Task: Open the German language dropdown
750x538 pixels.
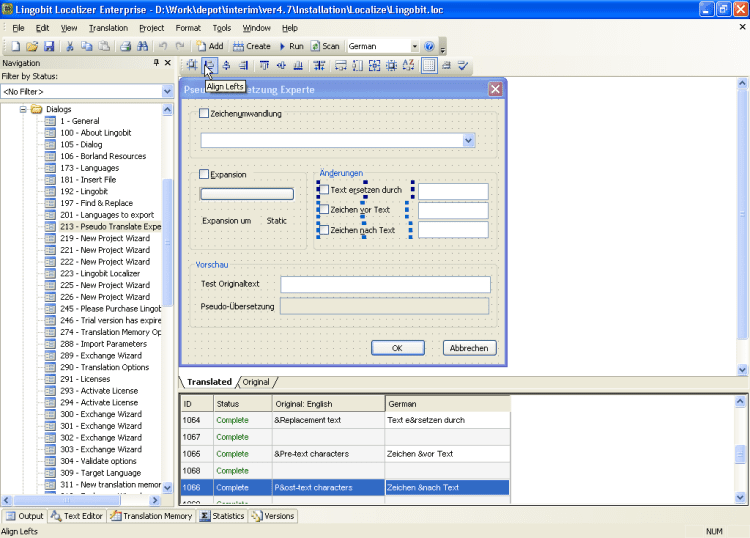Action: [414, 46]
